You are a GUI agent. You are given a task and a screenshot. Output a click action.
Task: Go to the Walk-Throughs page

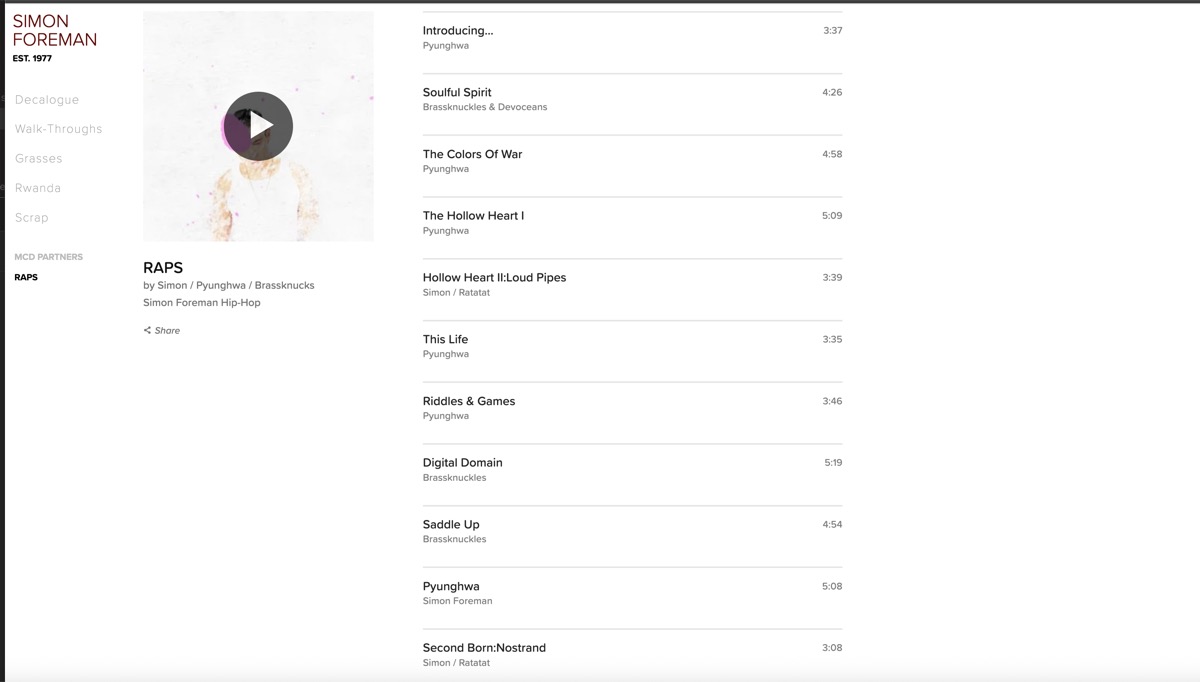tap(58, 129)
